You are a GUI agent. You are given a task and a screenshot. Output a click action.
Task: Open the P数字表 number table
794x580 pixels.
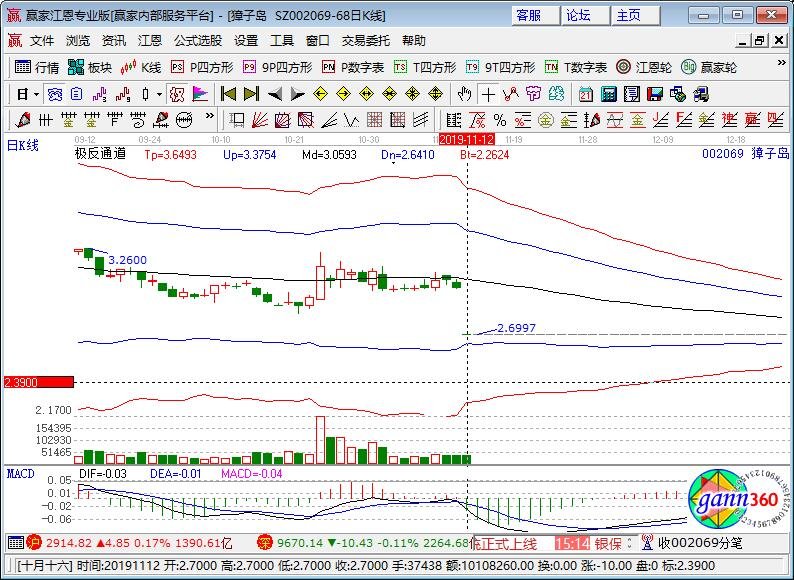[x=353, y=67]
